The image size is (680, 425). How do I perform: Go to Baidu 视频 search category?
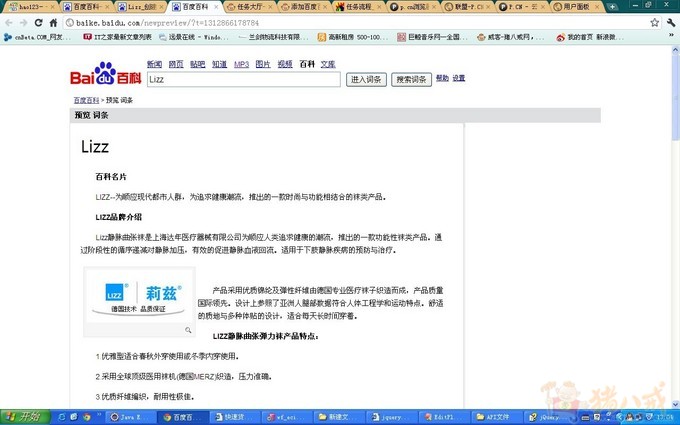tap(285, 64)
